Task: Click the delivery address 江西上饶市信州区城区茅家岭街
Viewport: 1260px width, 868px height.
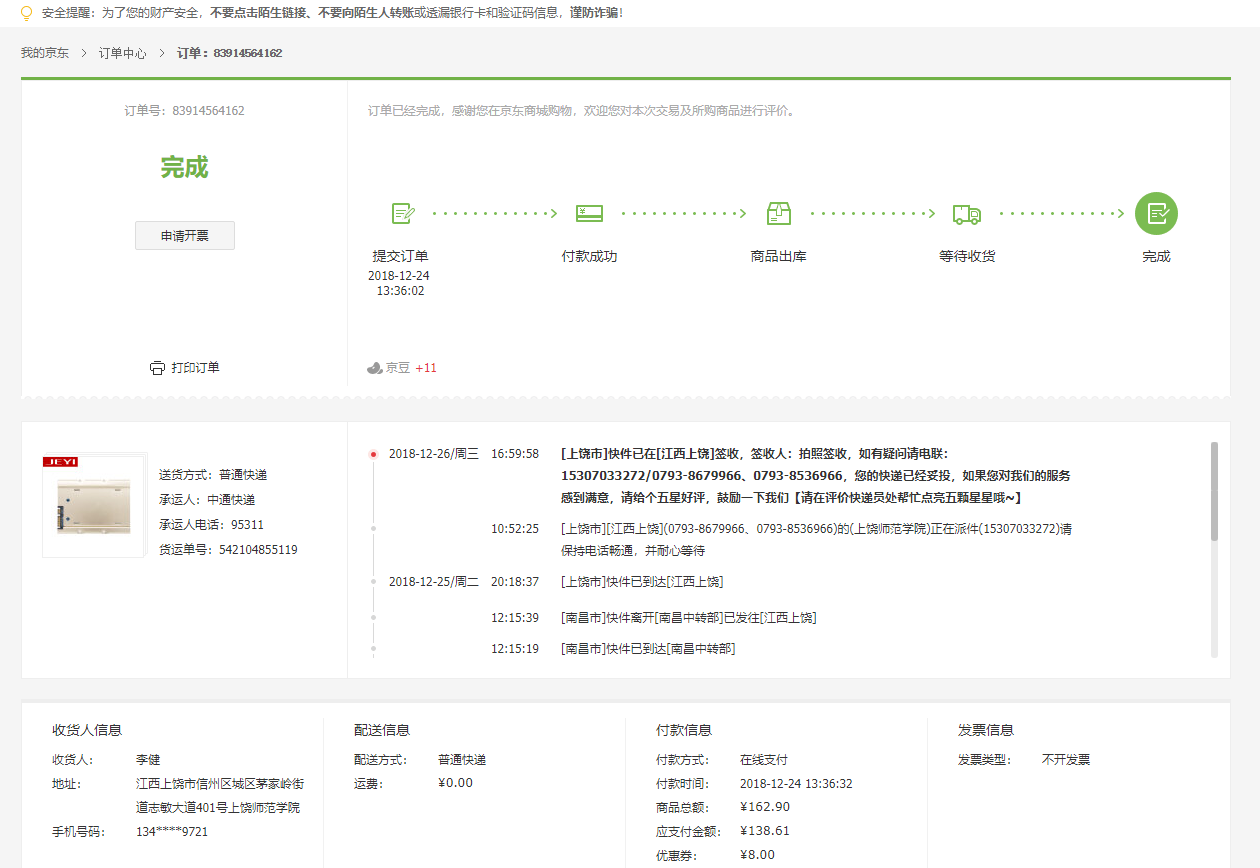Action: point(220,784)
